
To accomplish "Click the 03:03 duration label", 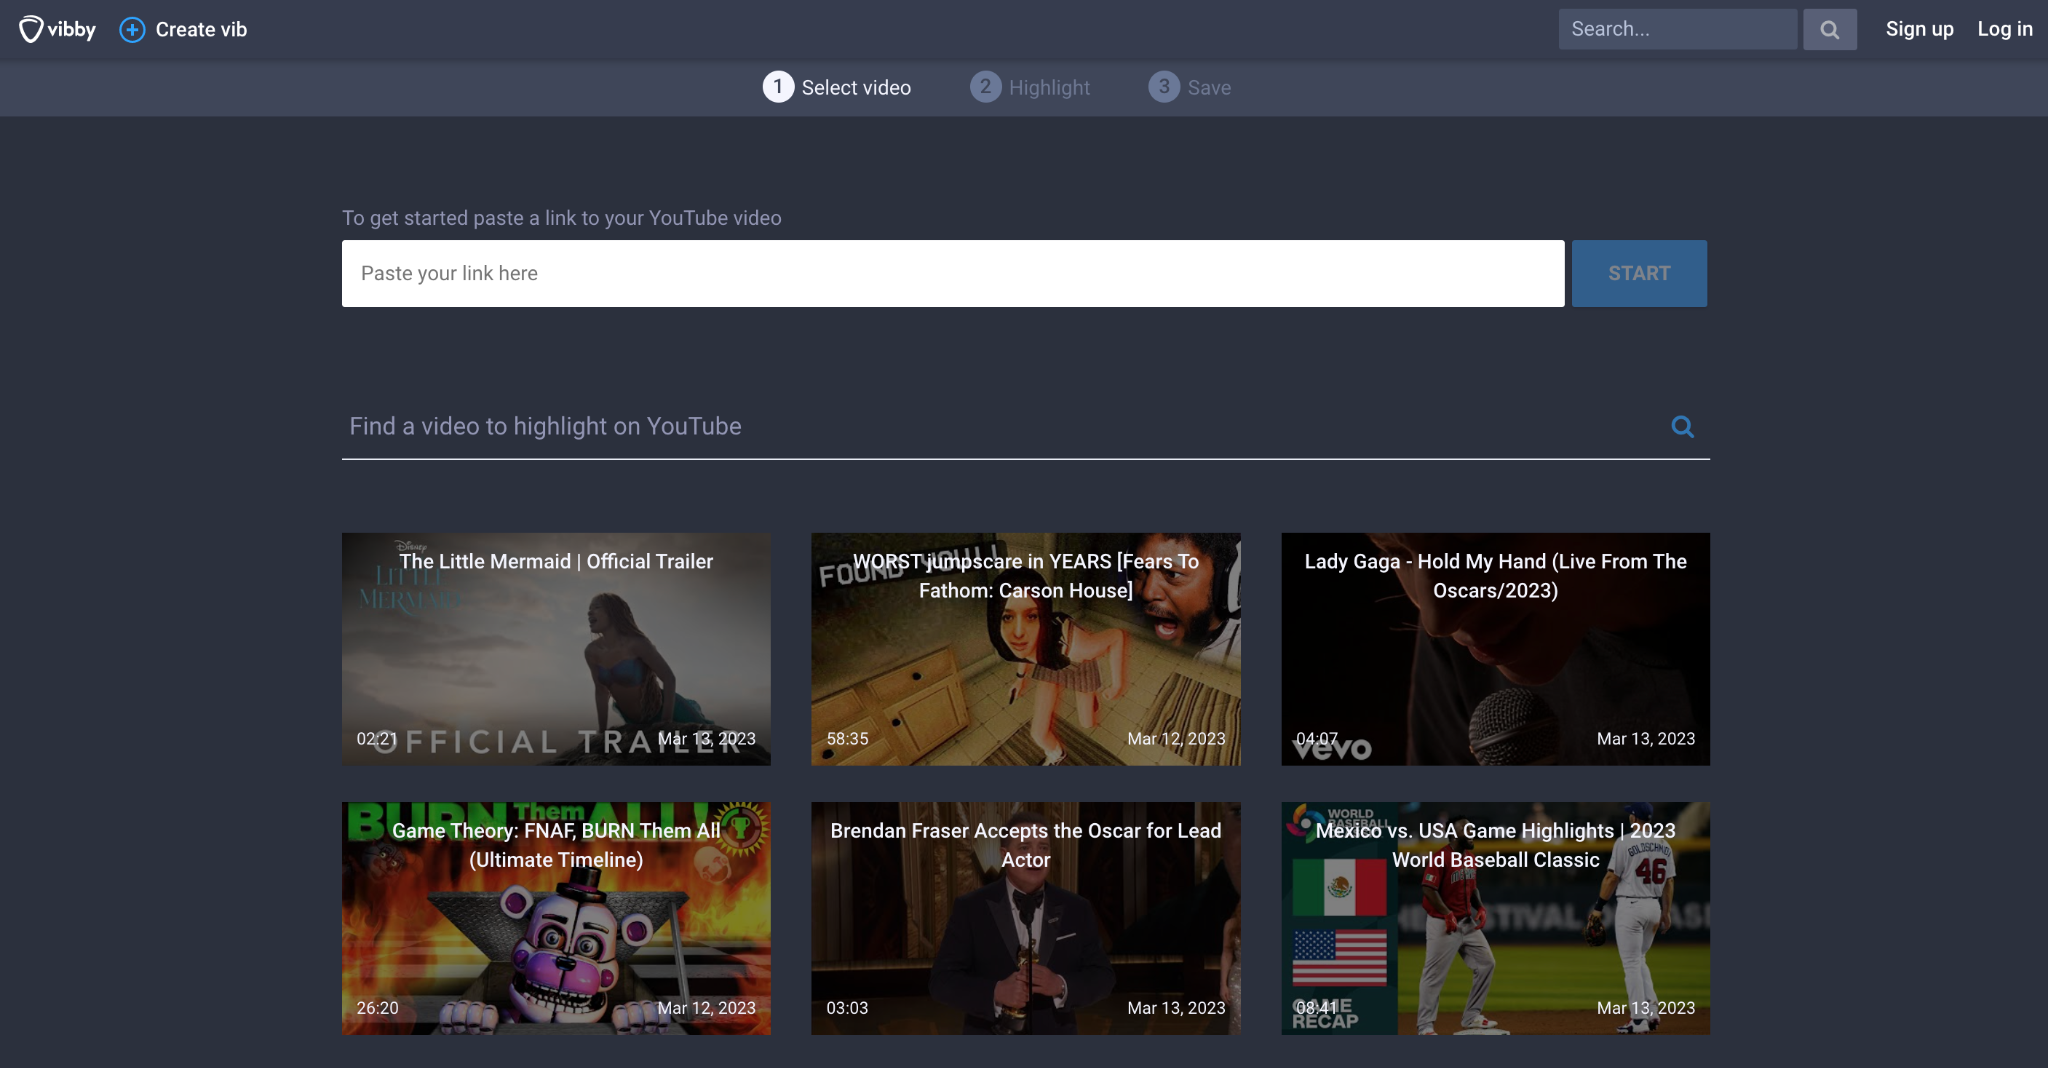I will point(847,1008).
